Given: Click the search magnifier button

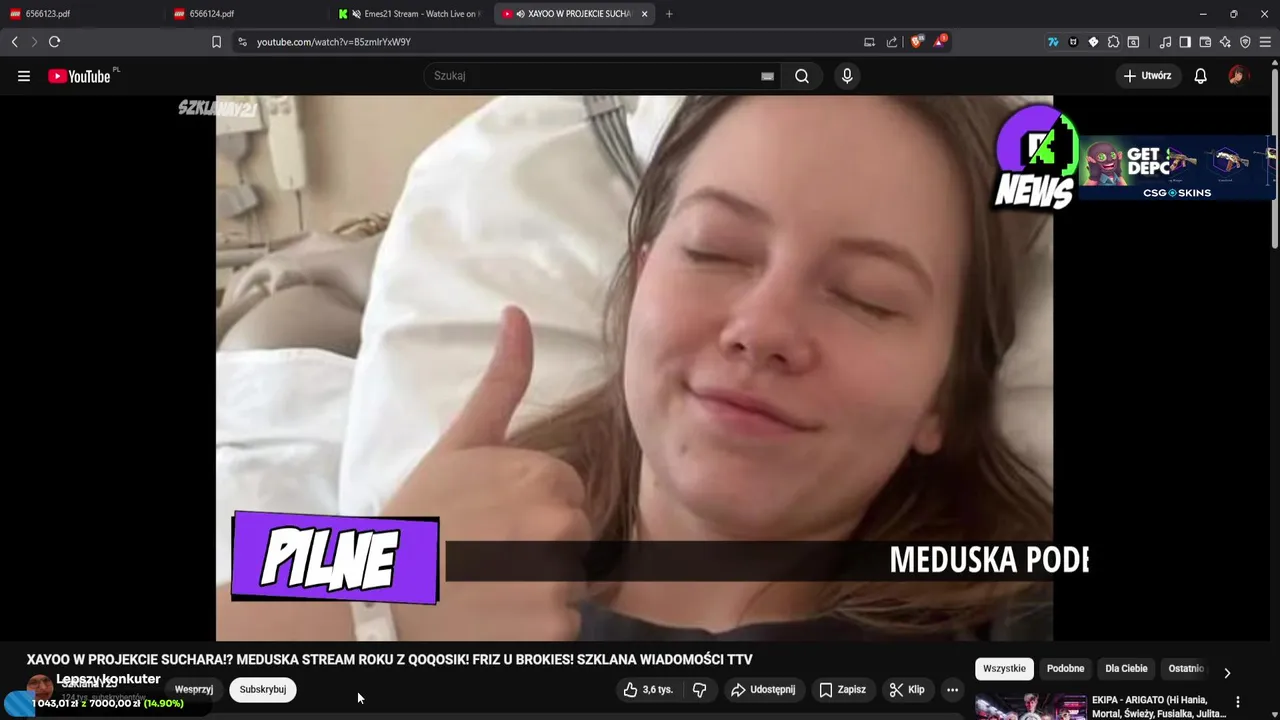Looking at the screenshot, I should click(802, 76).
